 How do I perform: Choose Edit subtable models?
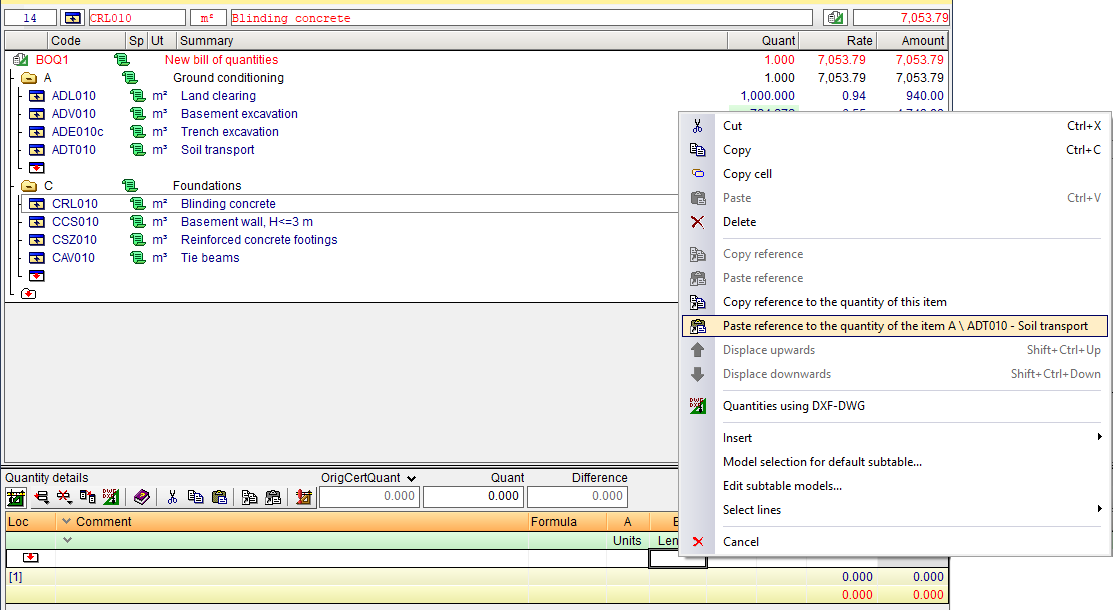coord(894,486)
